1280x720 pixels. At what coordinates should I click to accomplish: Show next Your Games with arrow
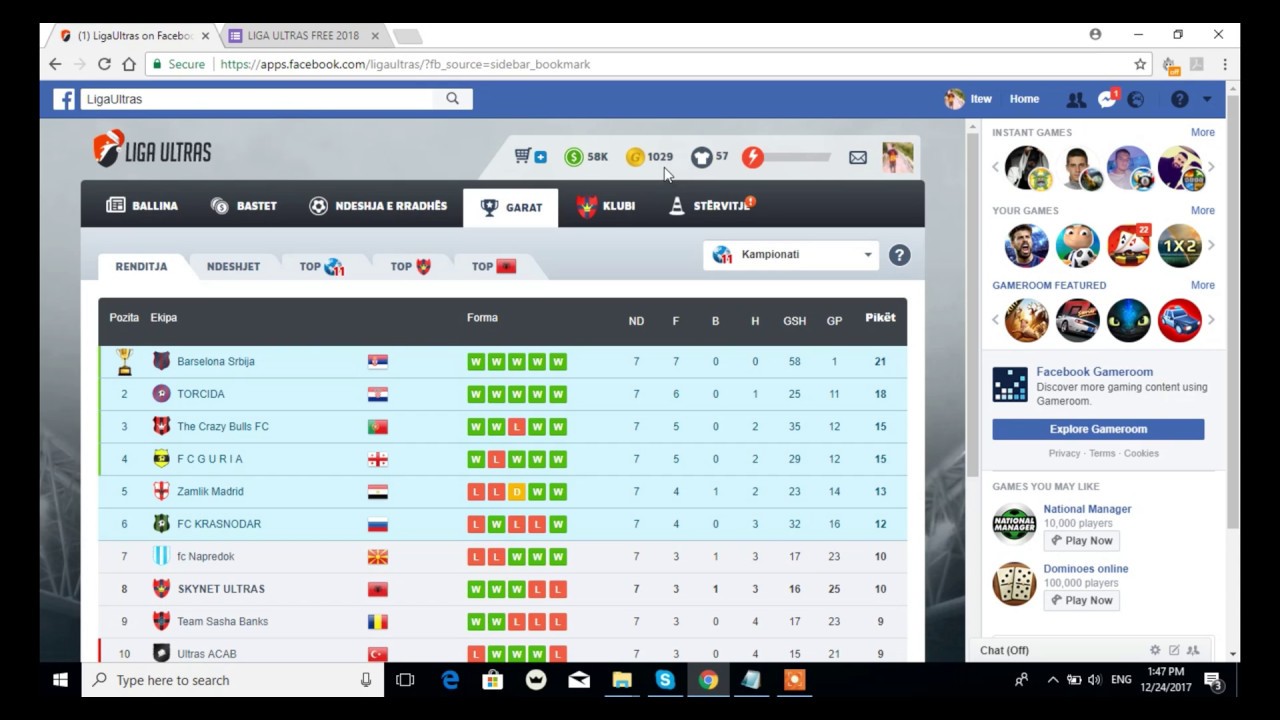(1211, 245)
